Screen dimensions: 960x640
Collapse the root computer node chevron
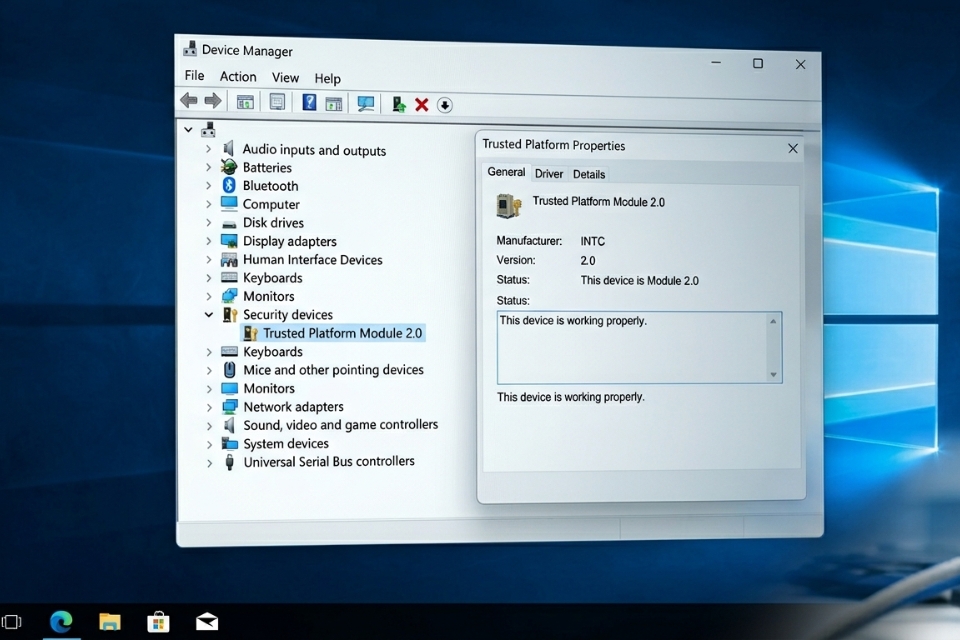pyautogui.click(x=189, y=129)
